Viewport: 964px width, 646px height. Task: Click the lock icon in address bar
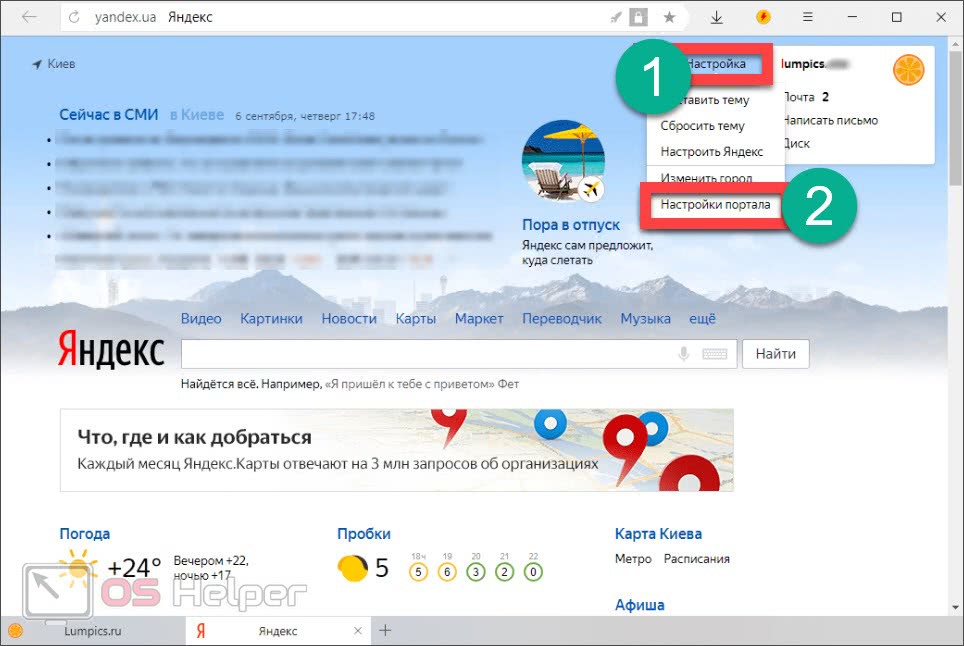point(639,17)
